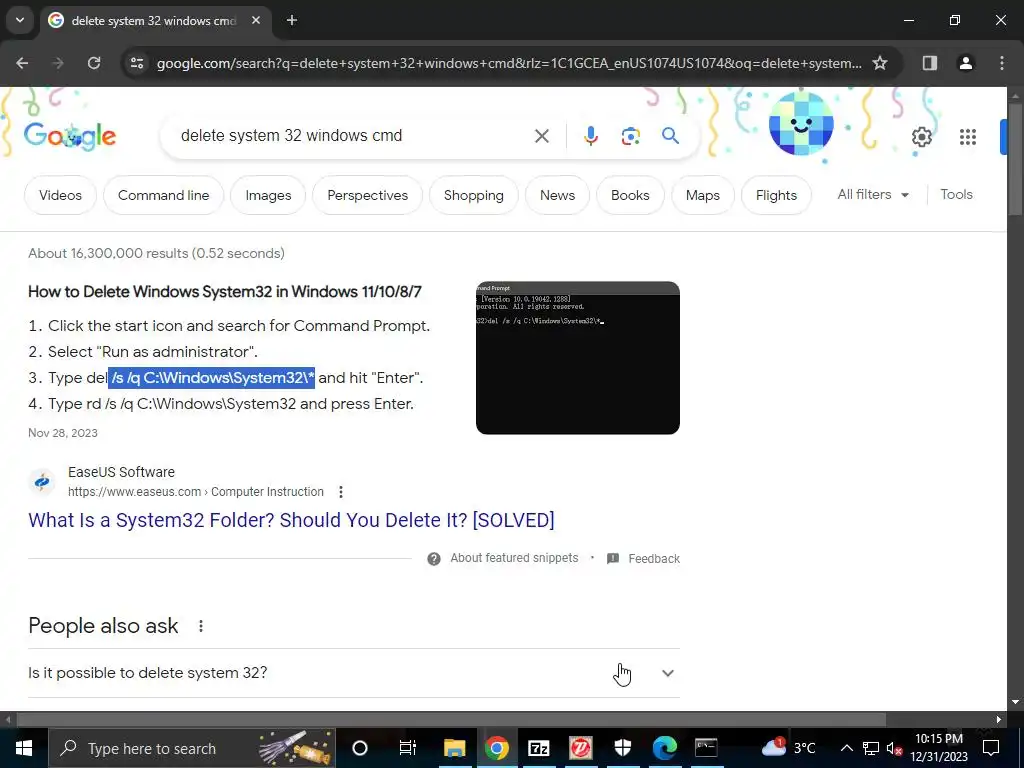This screenshot has width=1024, height=768.
Task: Open the All filters dropdown
Action: [873, 195]
